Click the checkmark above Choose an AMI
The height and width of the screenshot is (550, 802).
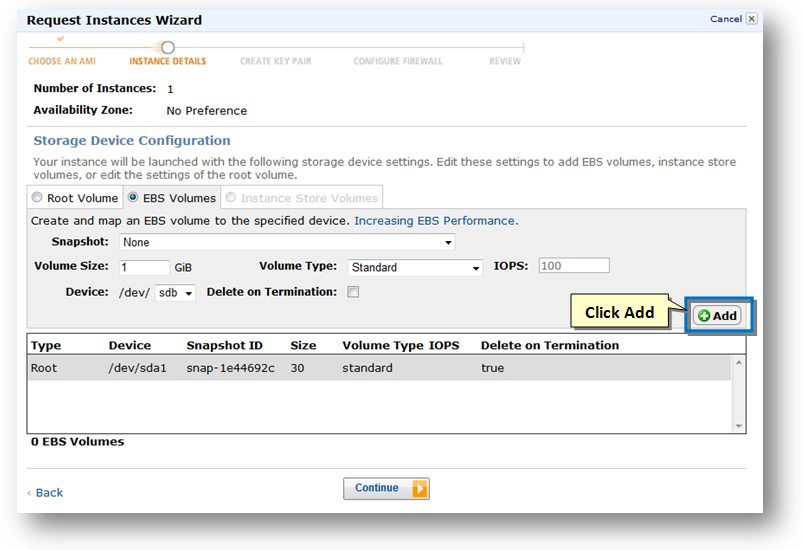(x=60, y=38)
